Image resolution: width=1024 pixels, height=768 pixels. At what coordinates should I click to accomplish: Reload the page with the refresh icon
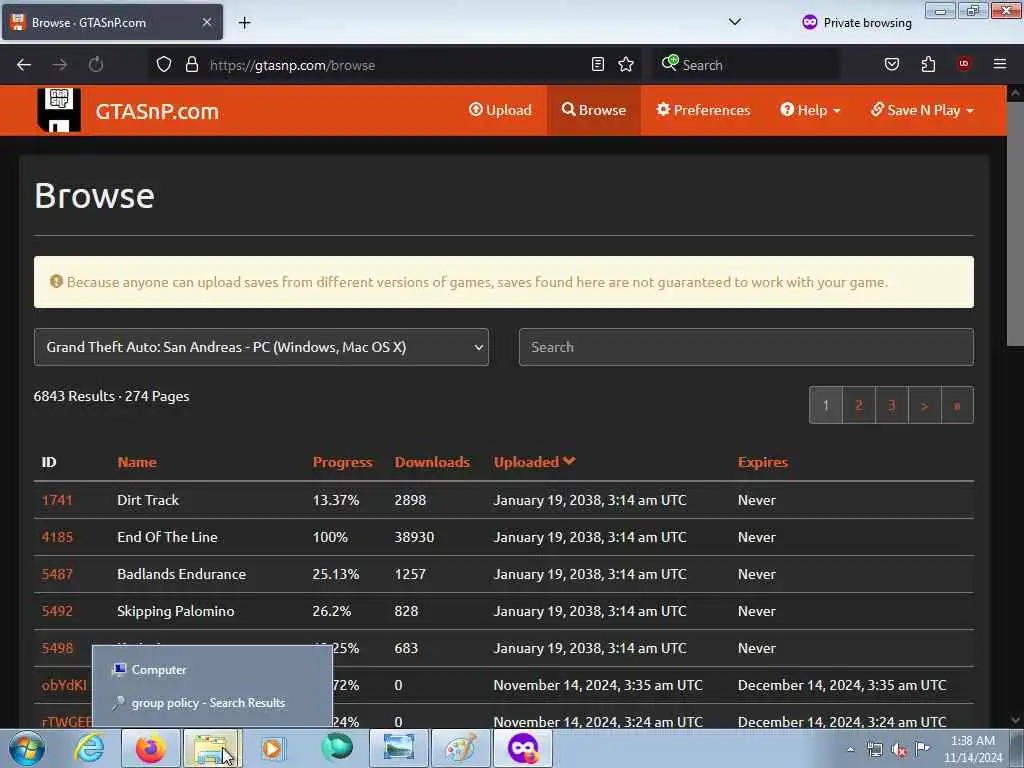coord(96,65)
